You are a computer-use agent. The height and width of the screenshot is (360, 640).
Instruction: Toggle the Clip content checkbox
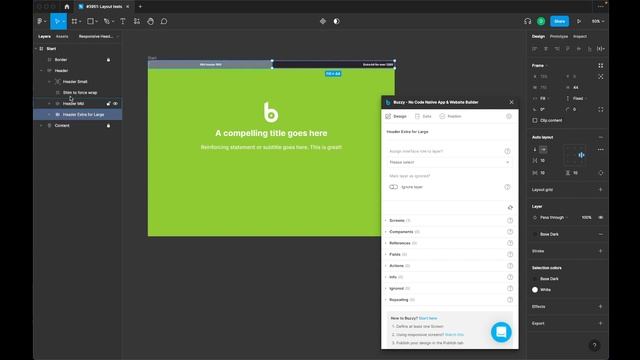[x=535, y=120]
